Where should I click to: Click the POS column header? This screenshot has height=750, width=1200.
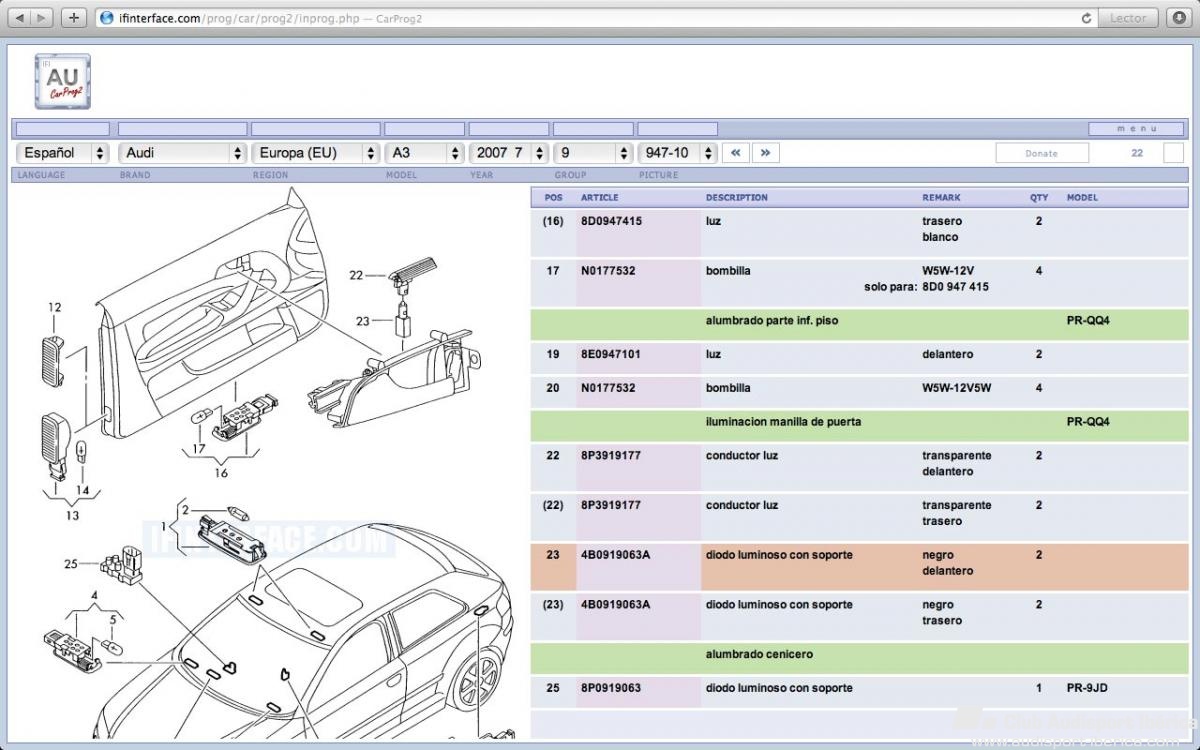coord(554,198)
